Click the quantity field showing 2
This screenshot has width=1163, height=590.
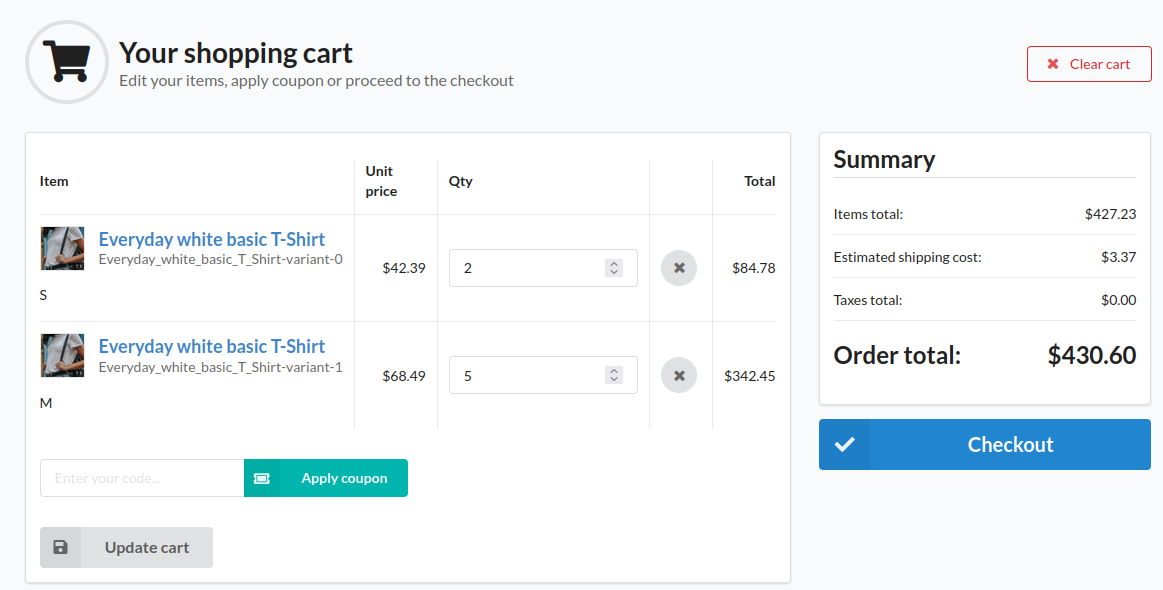click(x=525, y=268)
